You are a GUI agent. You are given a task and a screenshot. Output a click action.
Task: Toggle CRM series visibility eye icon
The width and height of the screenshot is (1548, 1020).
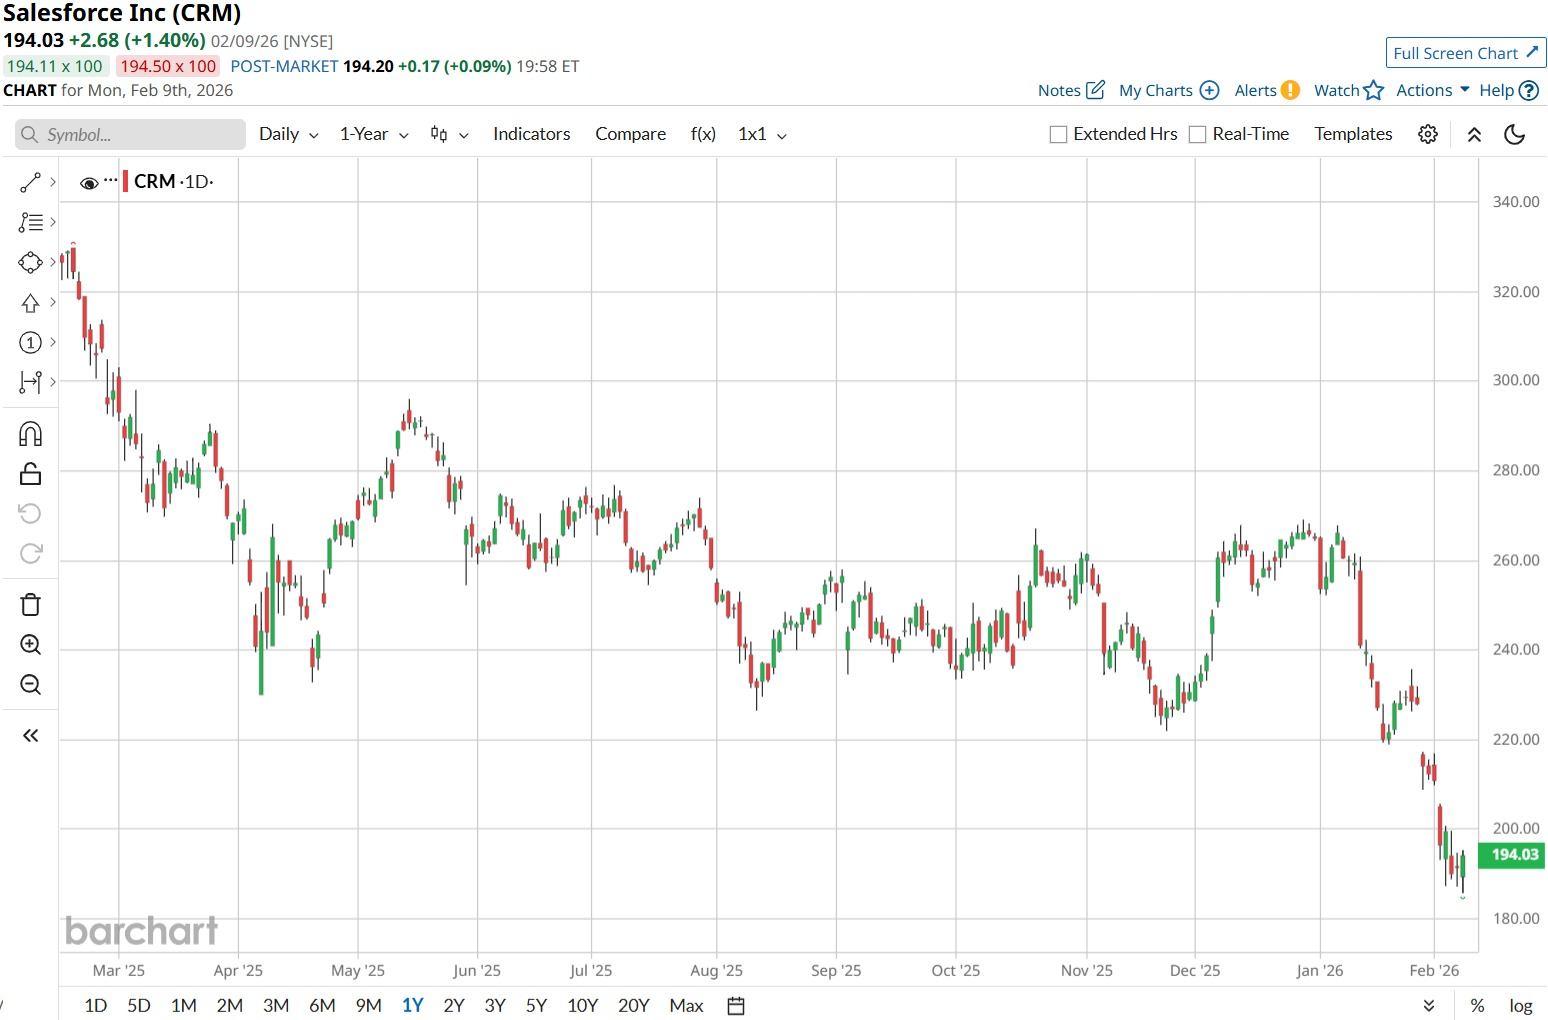[x=89, y=183]
